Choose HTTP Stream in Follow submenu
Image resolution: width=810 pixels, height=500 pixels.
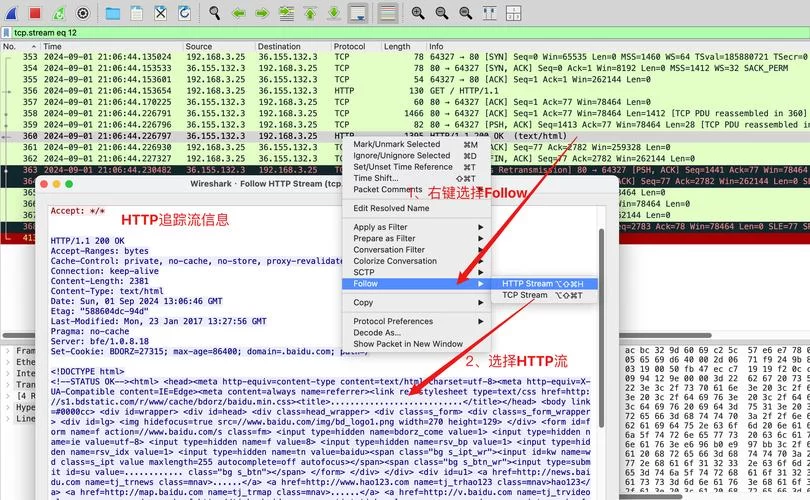click(x=544, y=284)
